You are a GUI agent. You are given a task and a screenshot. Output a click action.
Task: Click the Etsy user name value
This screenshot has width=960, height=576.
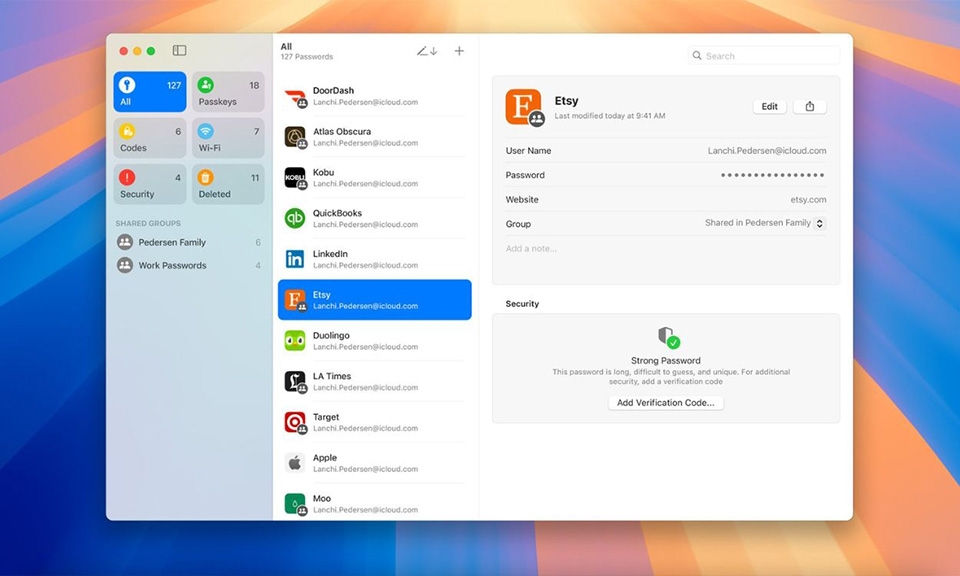[x=767, y=151]
